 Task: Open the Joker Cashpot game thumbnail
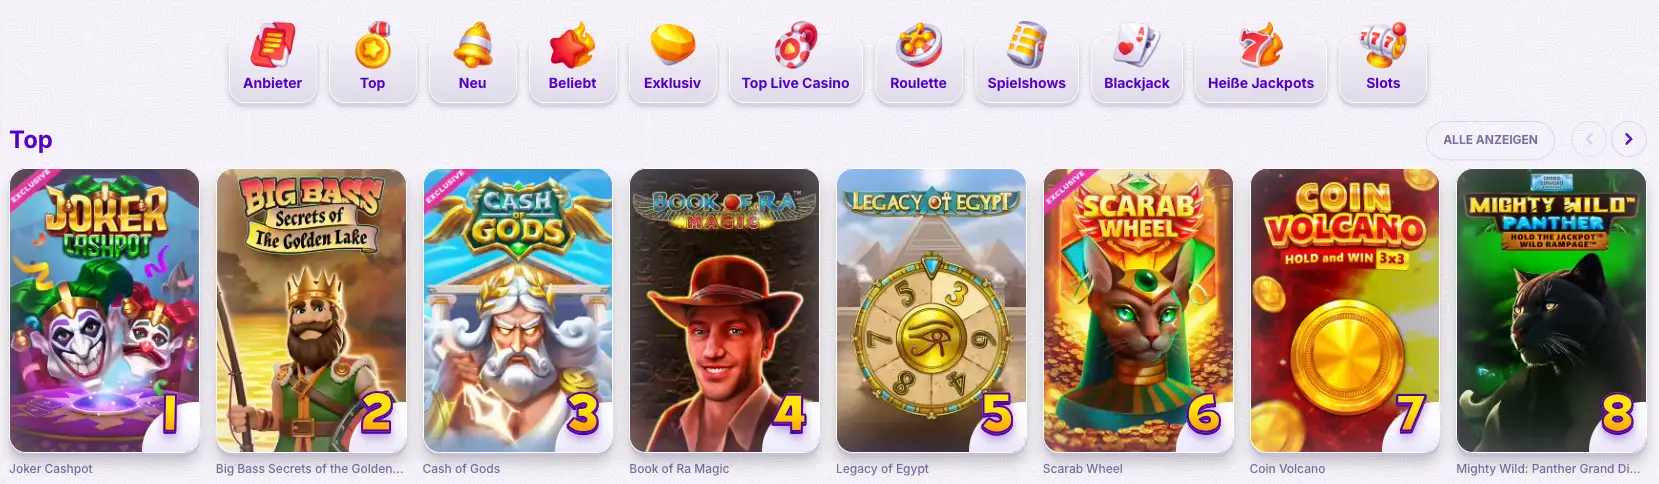[x=105, y=311]
